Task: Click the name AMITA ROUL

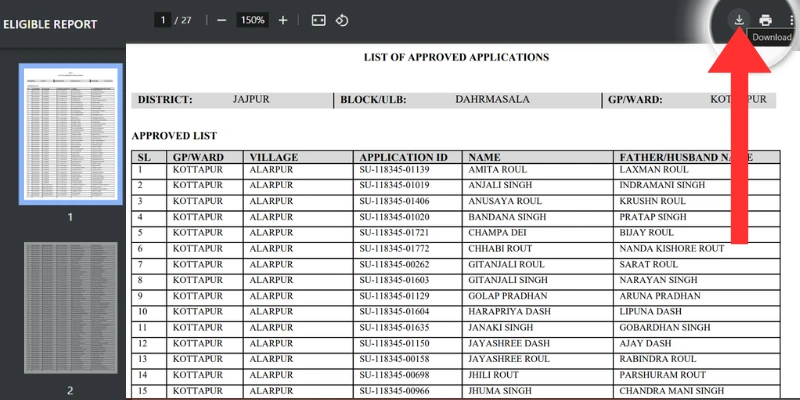Action: (x=497, y=169)
